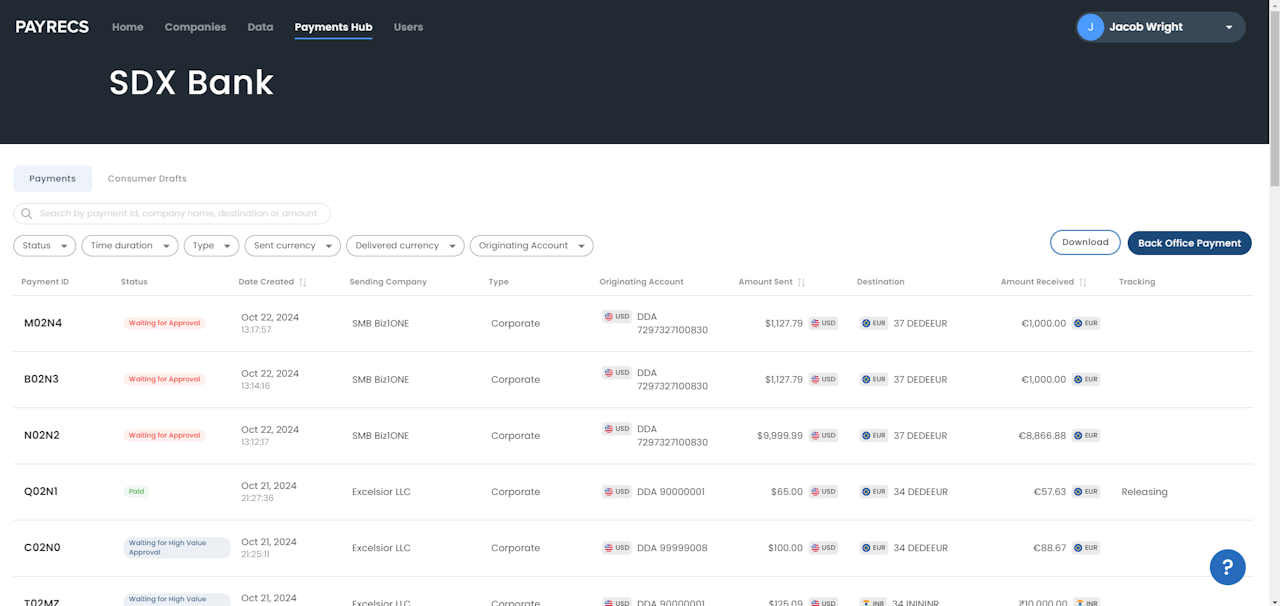Sort by Amount Sent arrows icon

tap(801, 282)
